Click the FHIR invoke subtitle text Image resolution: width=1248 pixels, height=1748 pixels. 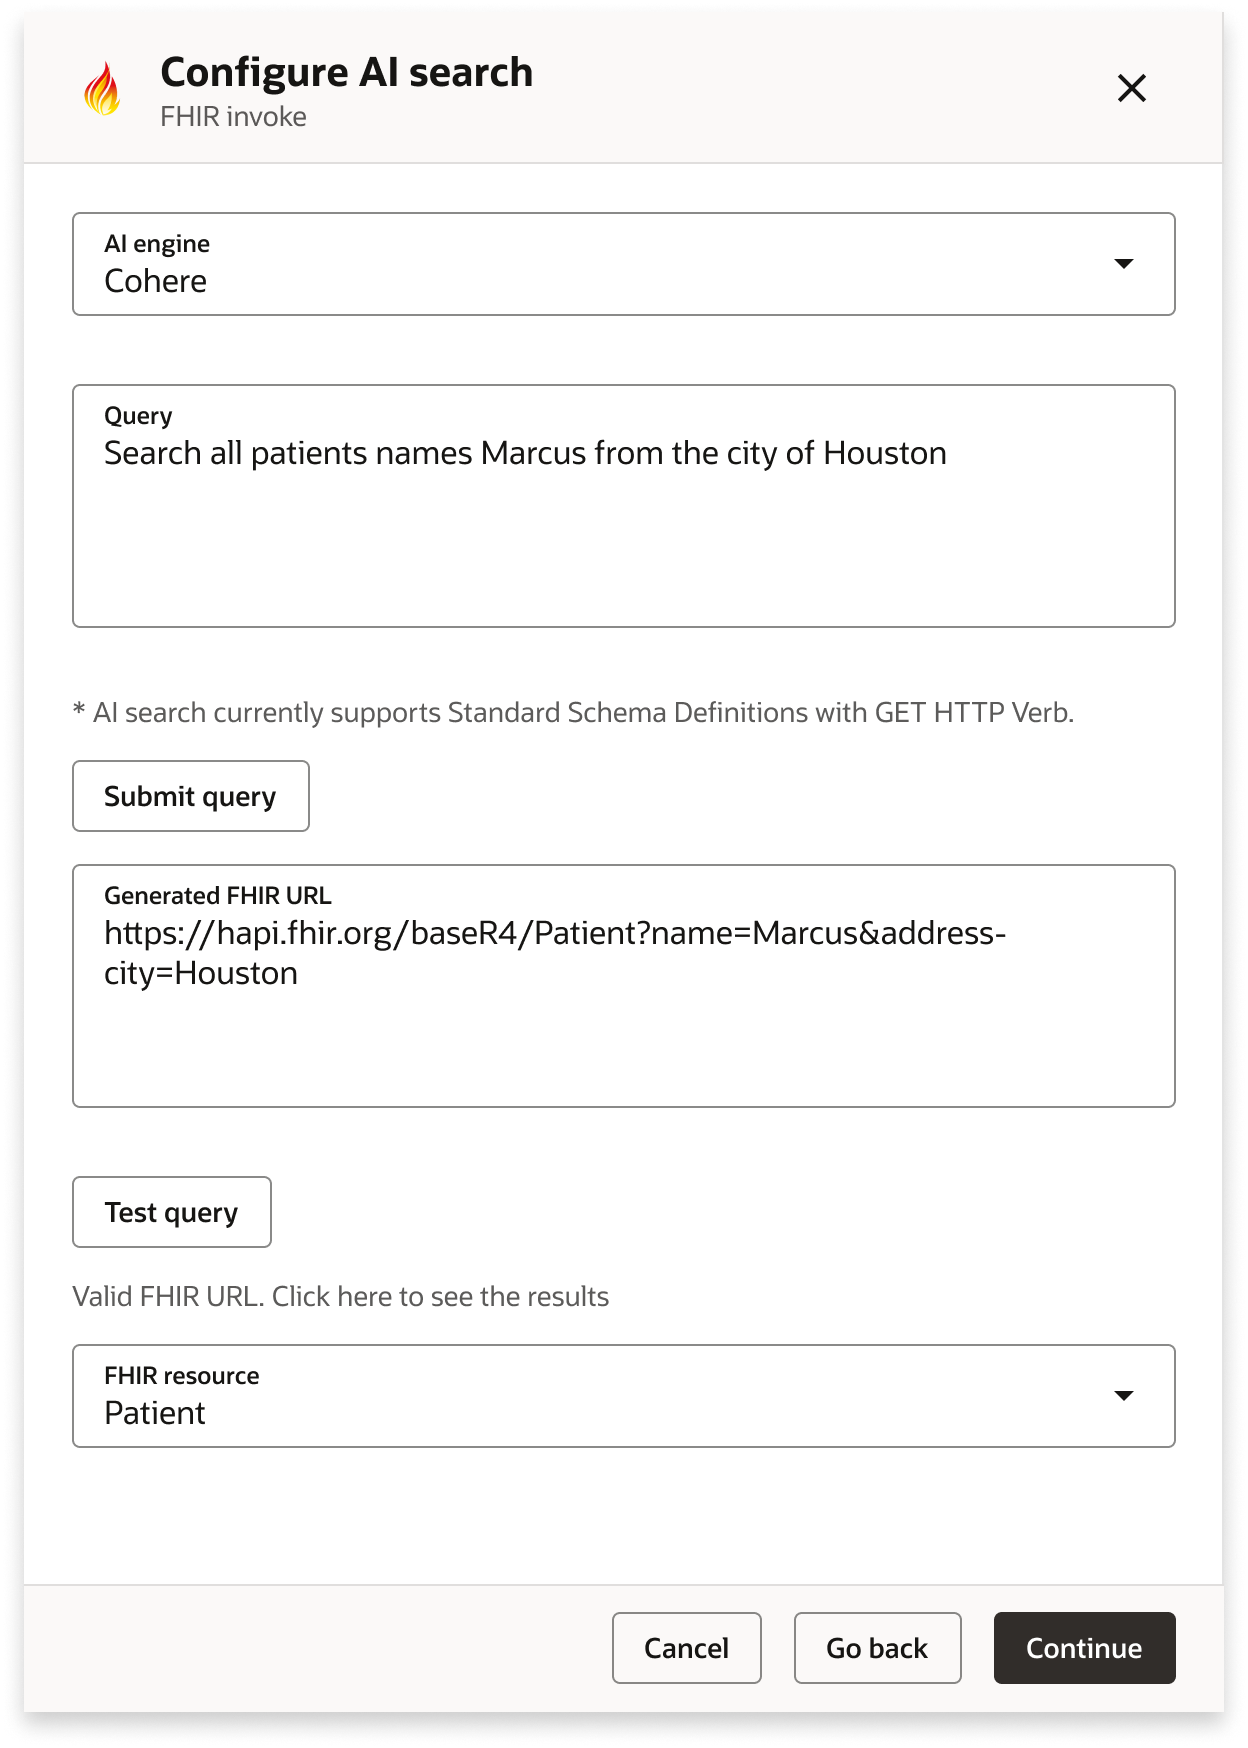pos(232,116)
